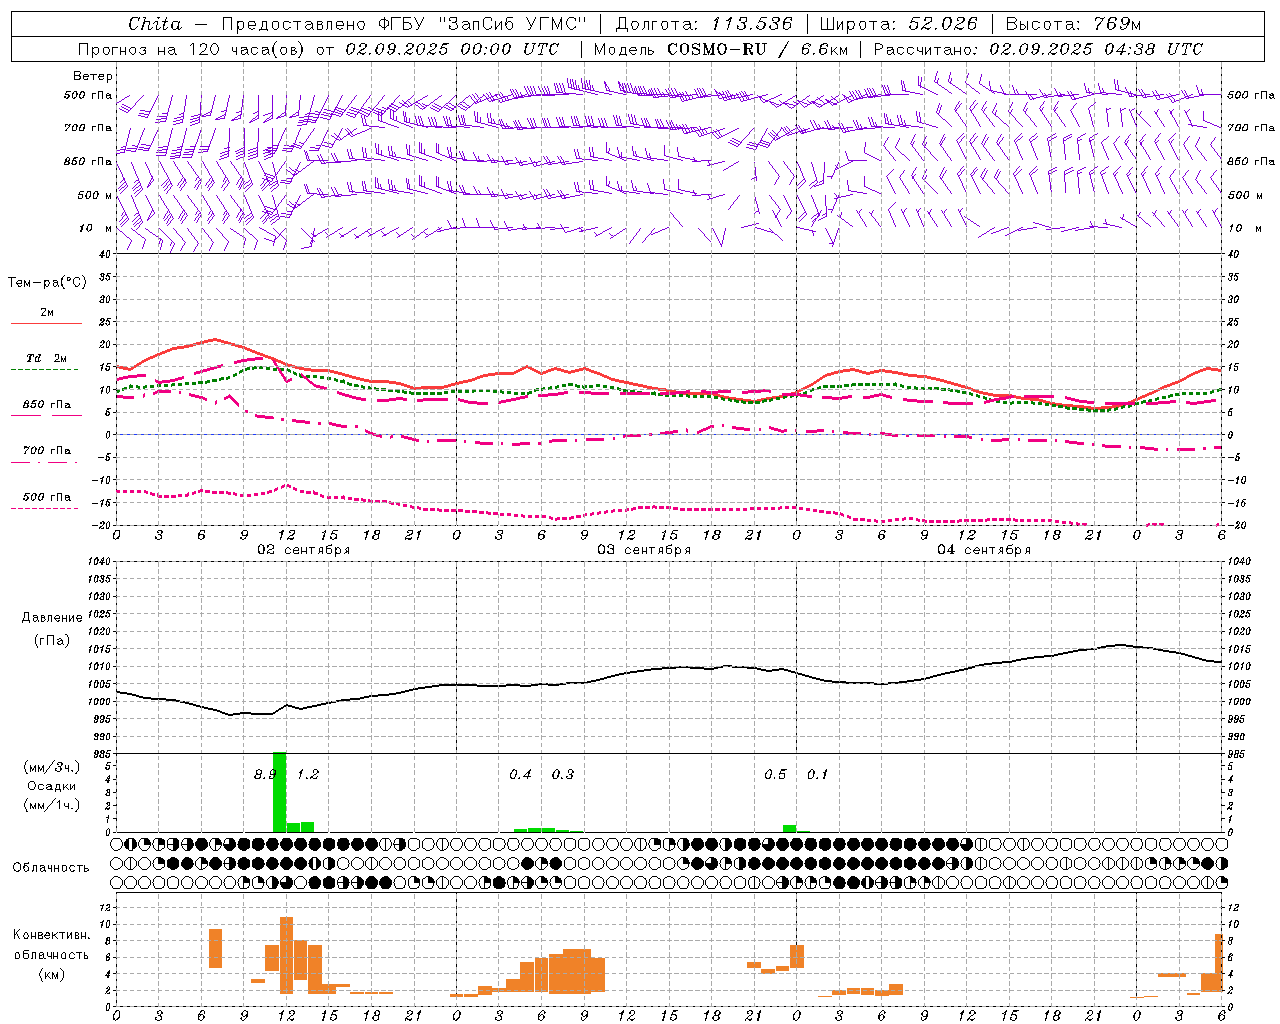Click the '700 гПа' dash-dot legend line sample
The height and width of the screenshot is (1024, 1280).
44,462
